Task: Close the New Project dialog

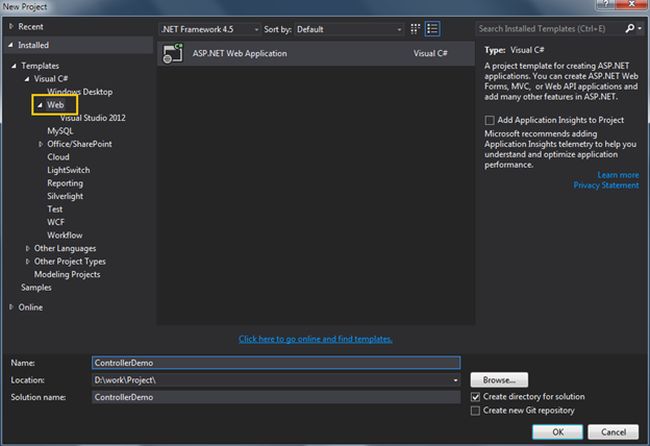Action: [631, 4]
